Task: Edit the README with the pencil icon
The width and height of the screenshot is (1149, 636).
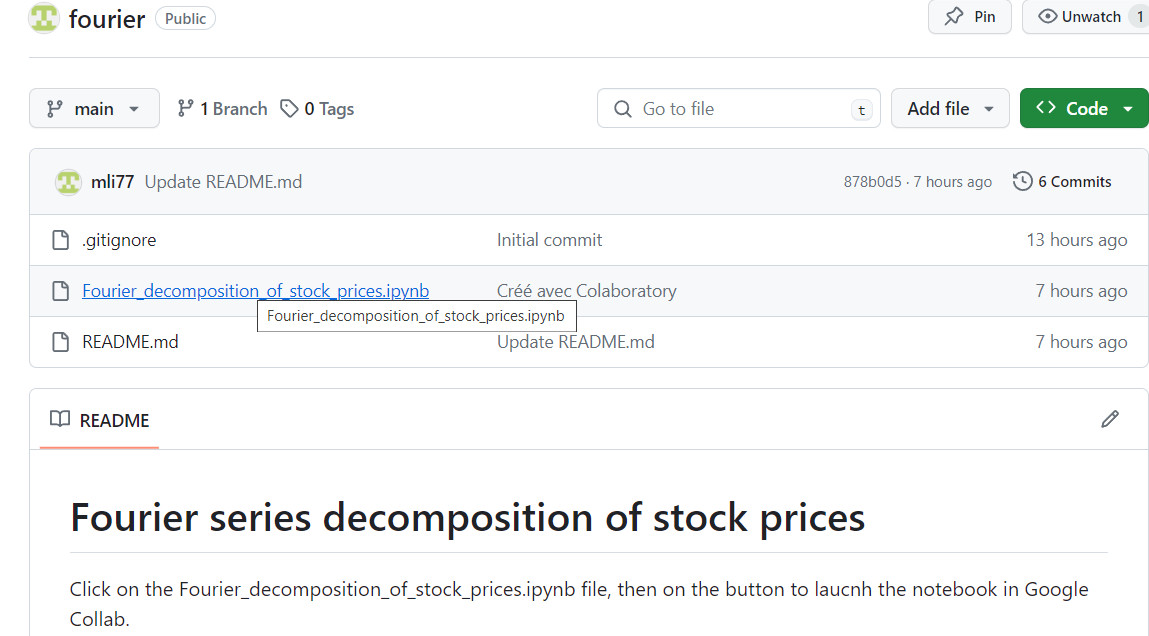Action: tap(1109, 419)
